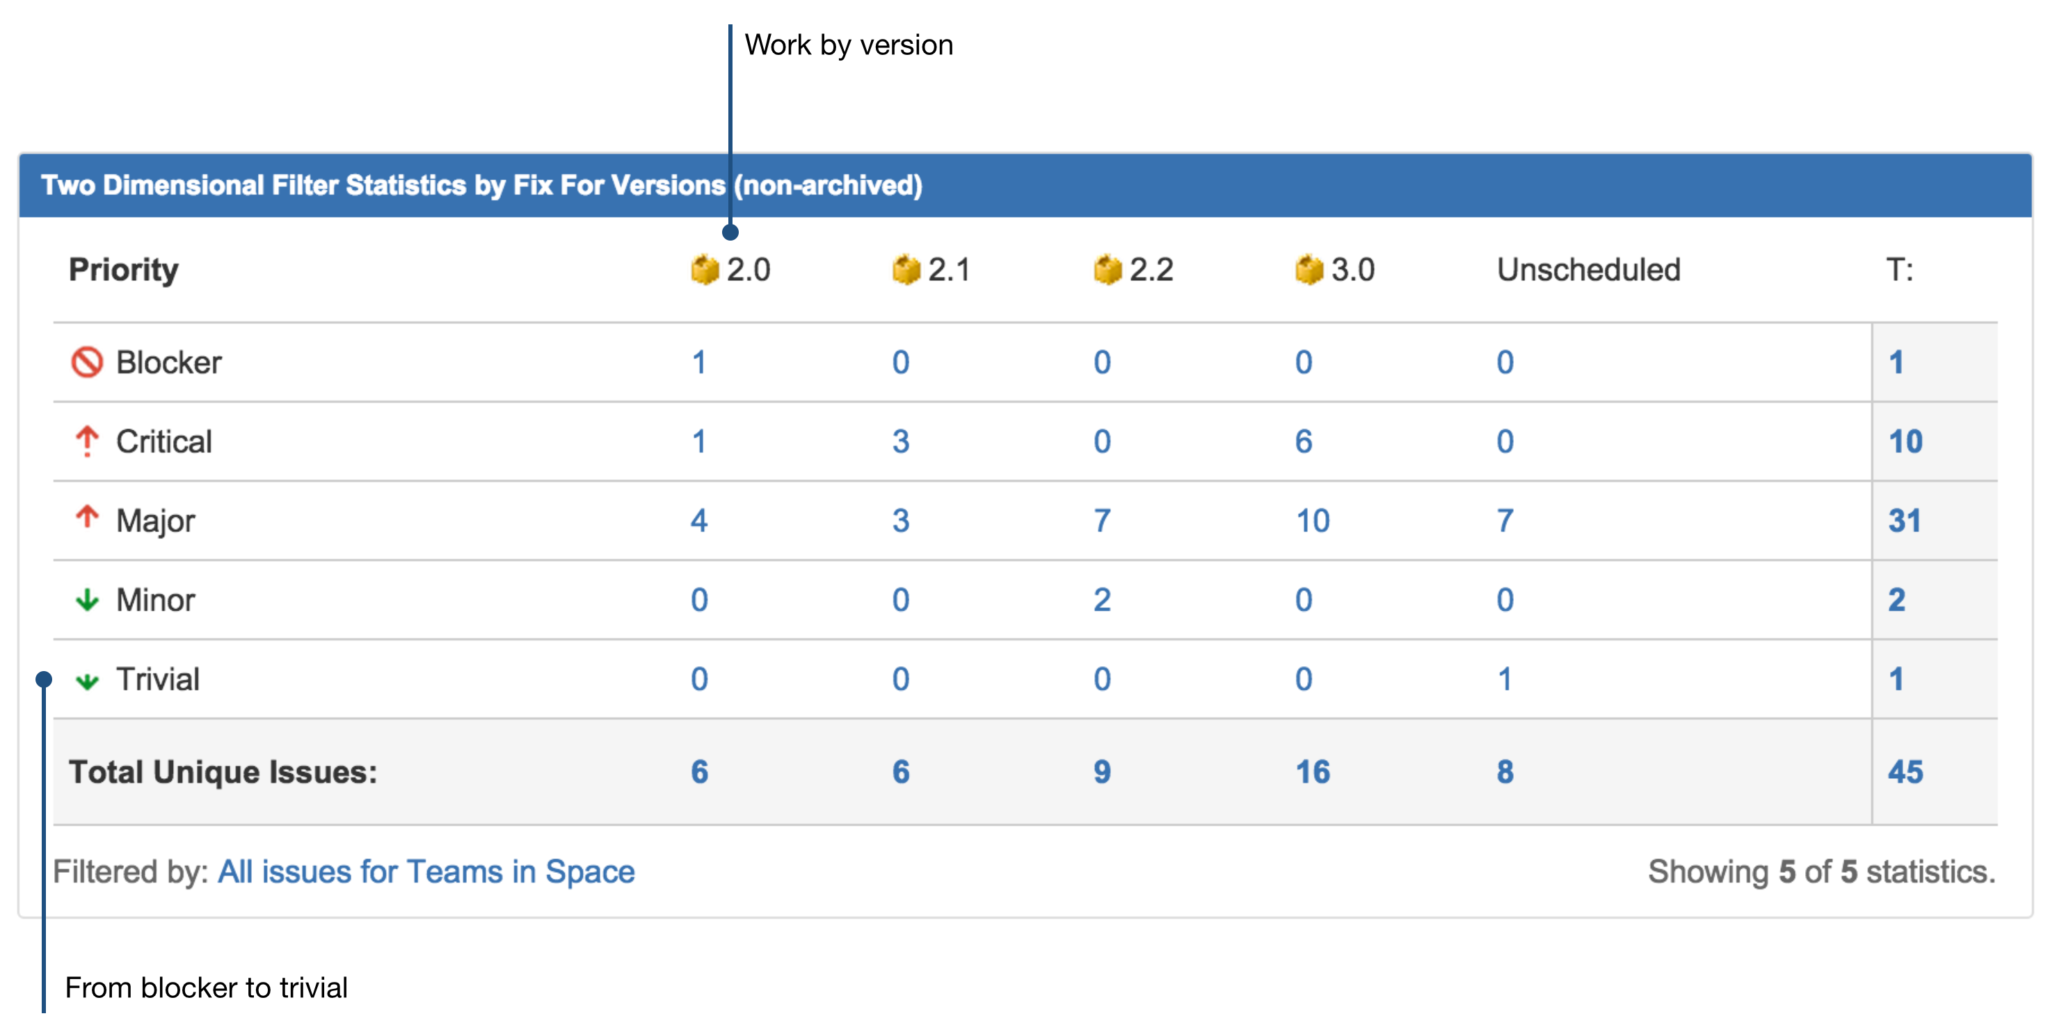Click the Blocker priority label
2048x1032 pixels.
[x=169, y=362]
